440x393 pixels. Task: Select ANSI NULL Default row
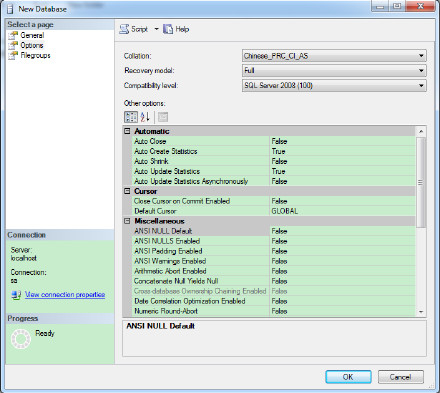(274, 231)
